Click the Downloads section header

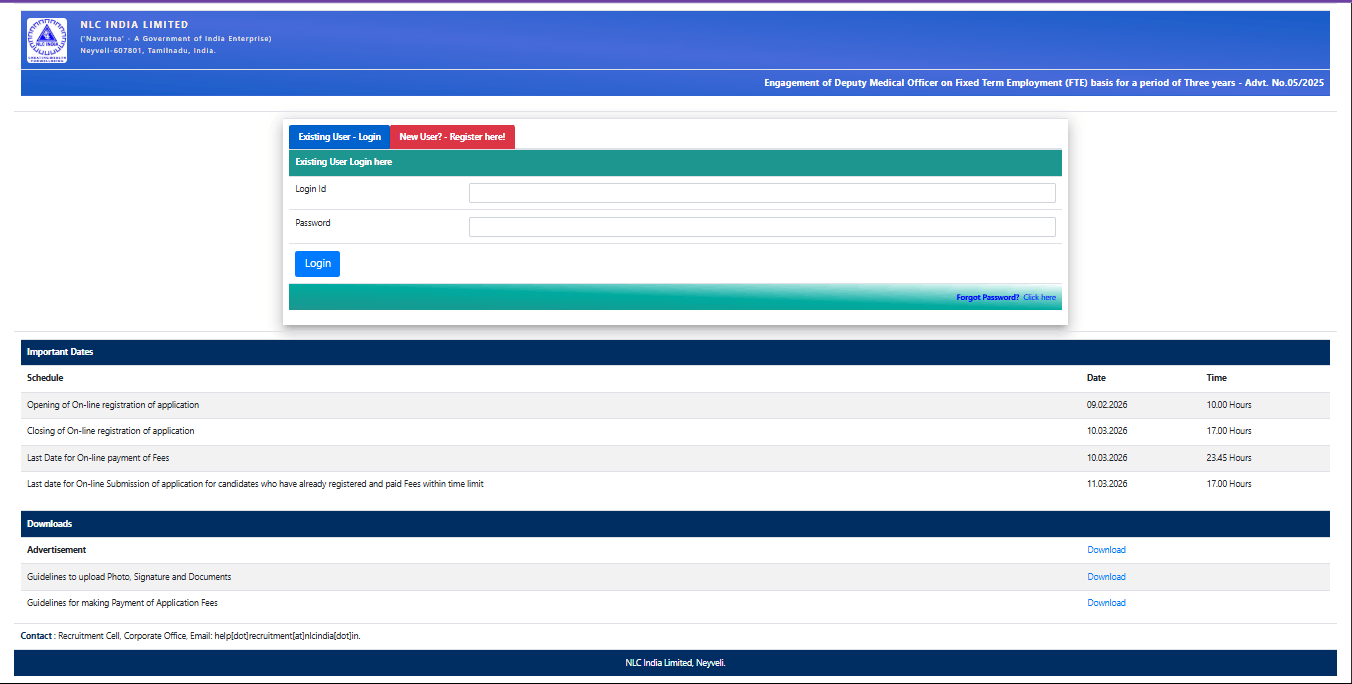[49, 524]
